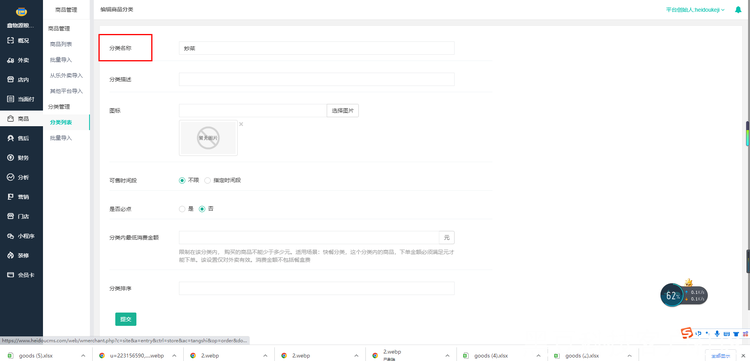Click the Sogou toolbar microphone icon

click(x=717, y=333)
